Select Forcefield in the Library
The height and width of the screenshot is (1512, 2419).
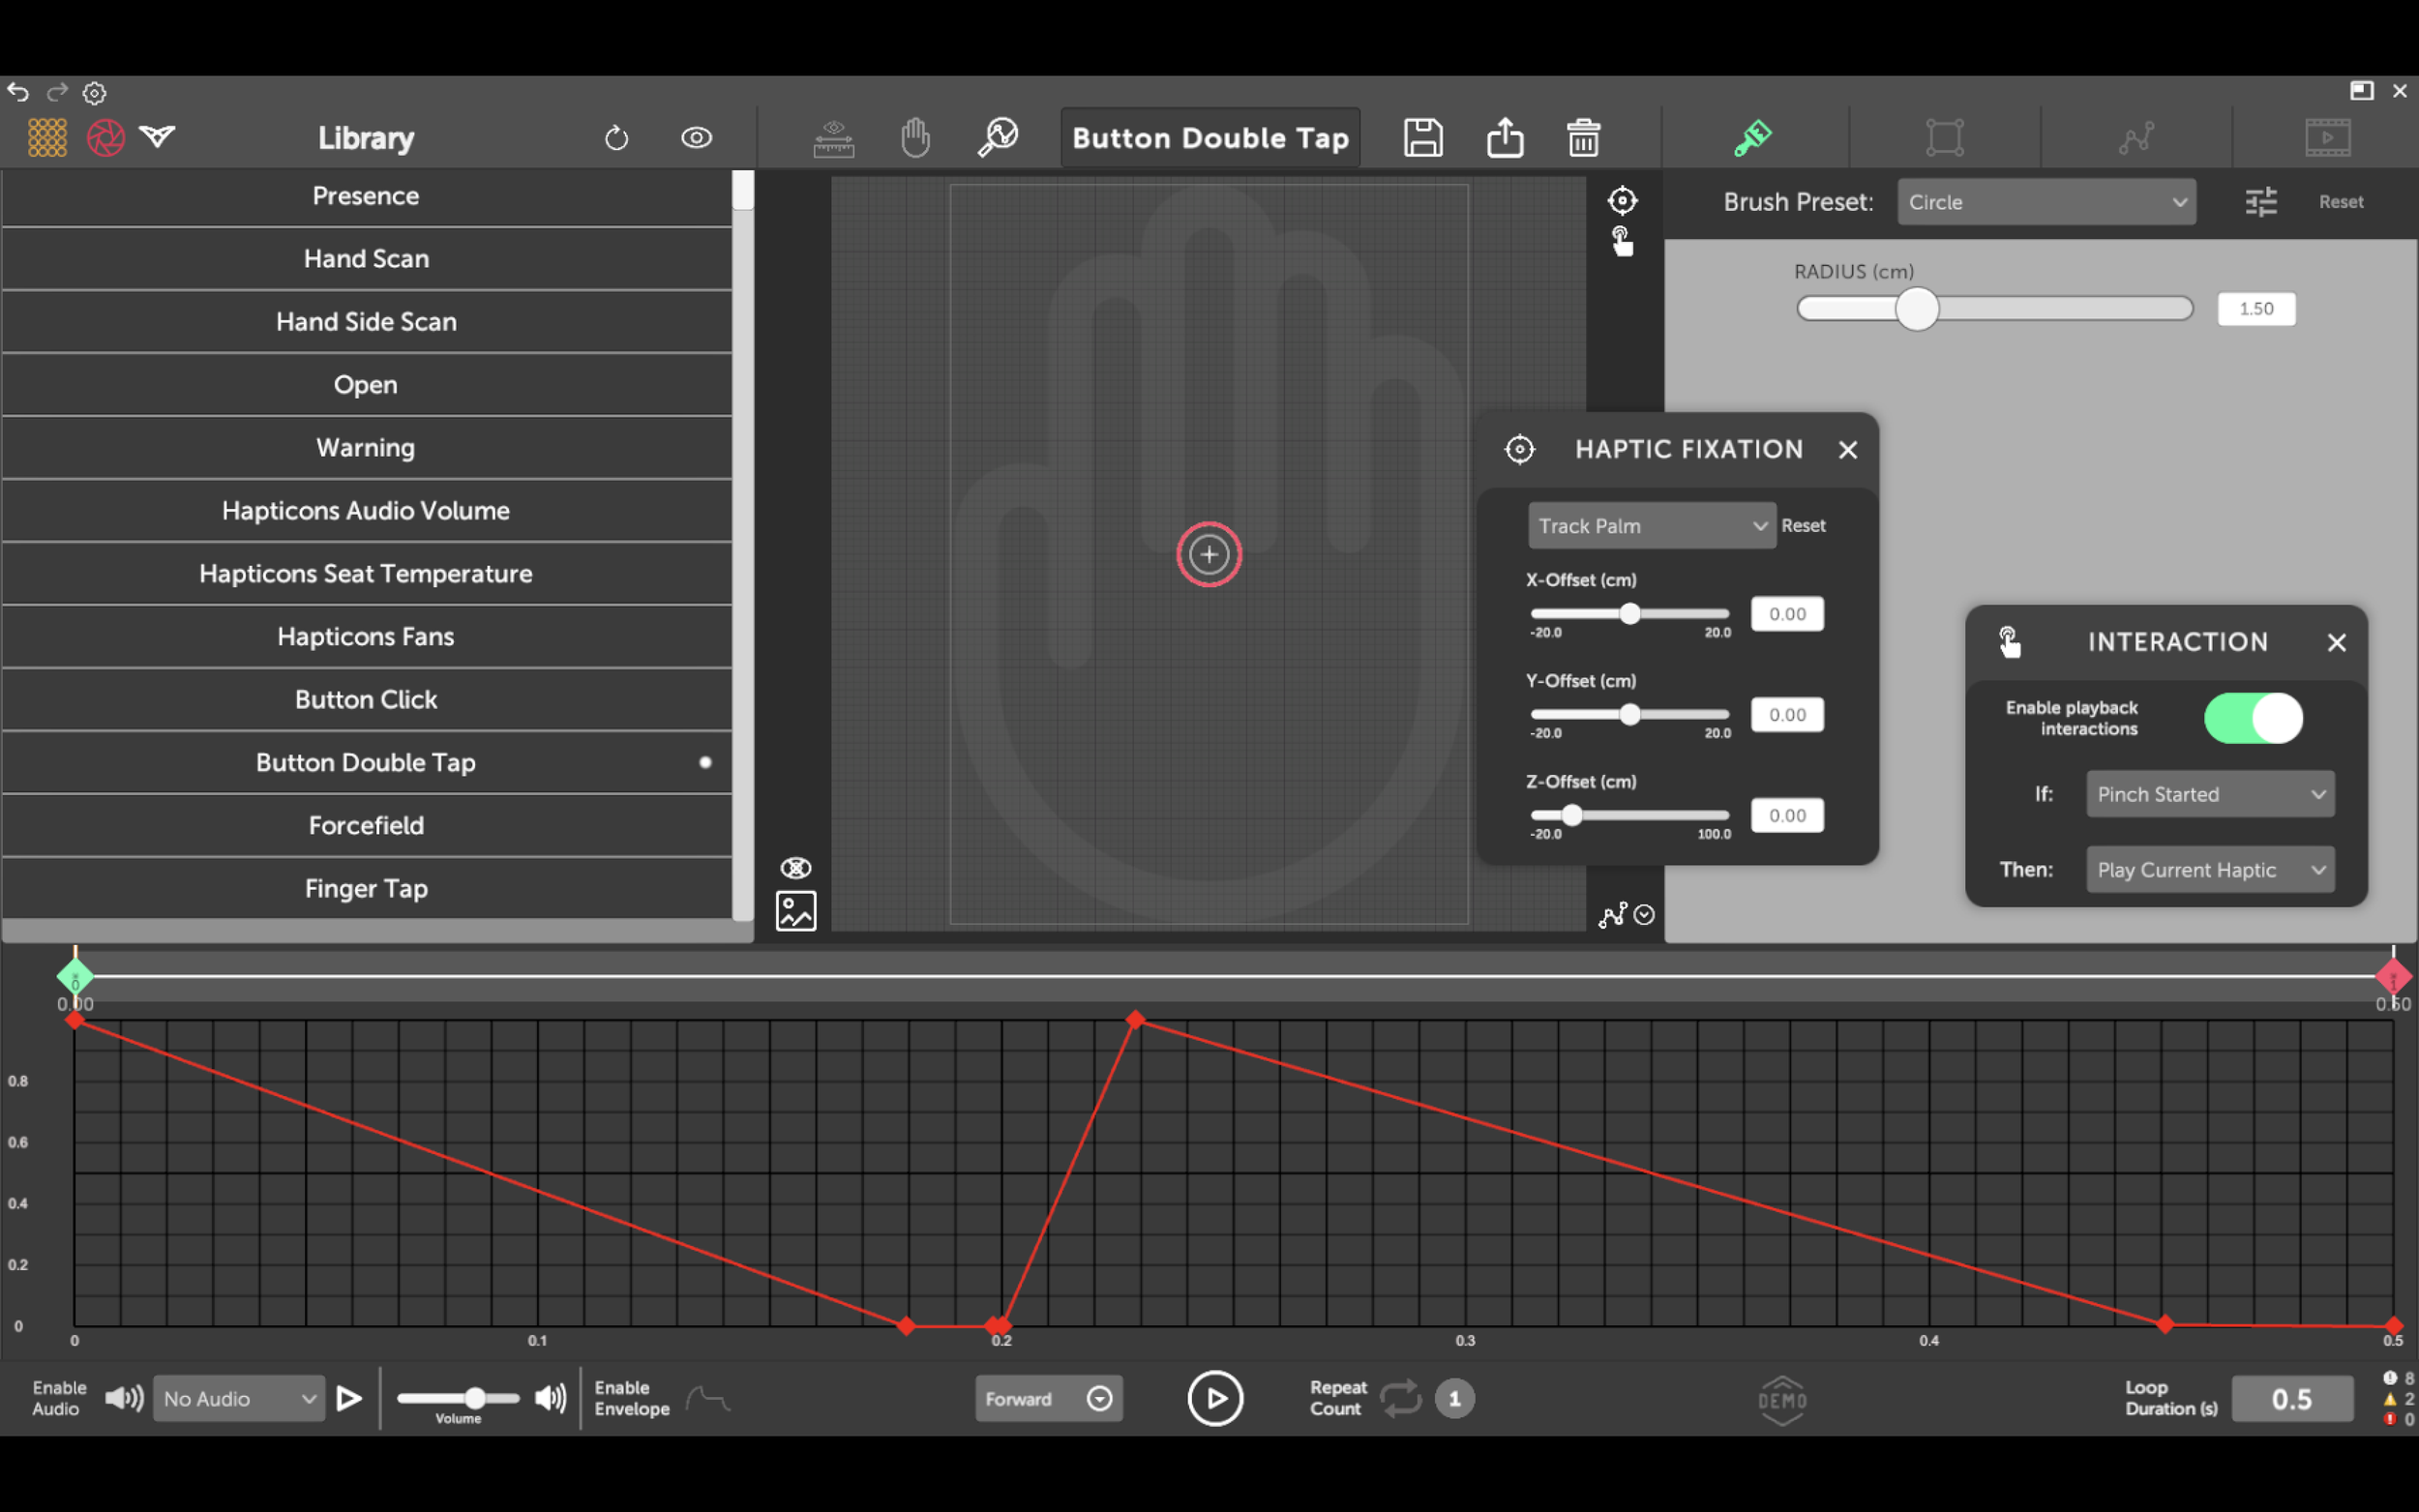(x=366, y=826)
